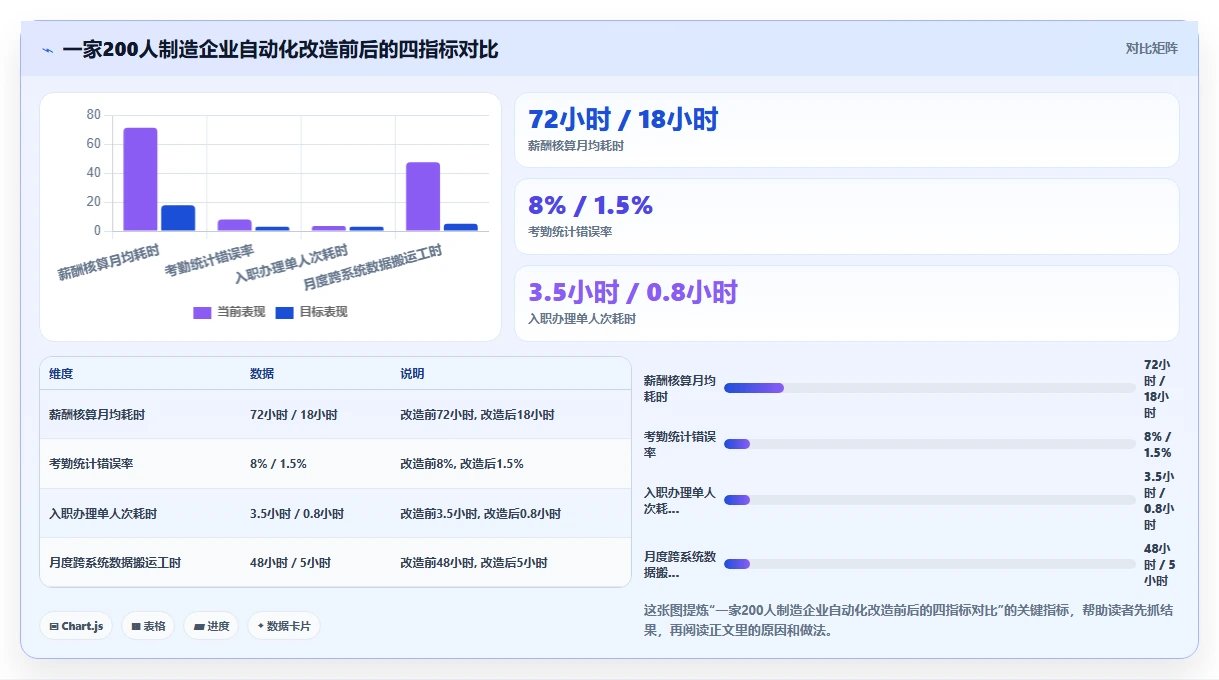Click the Chart.js tag pill

point(76,626)
